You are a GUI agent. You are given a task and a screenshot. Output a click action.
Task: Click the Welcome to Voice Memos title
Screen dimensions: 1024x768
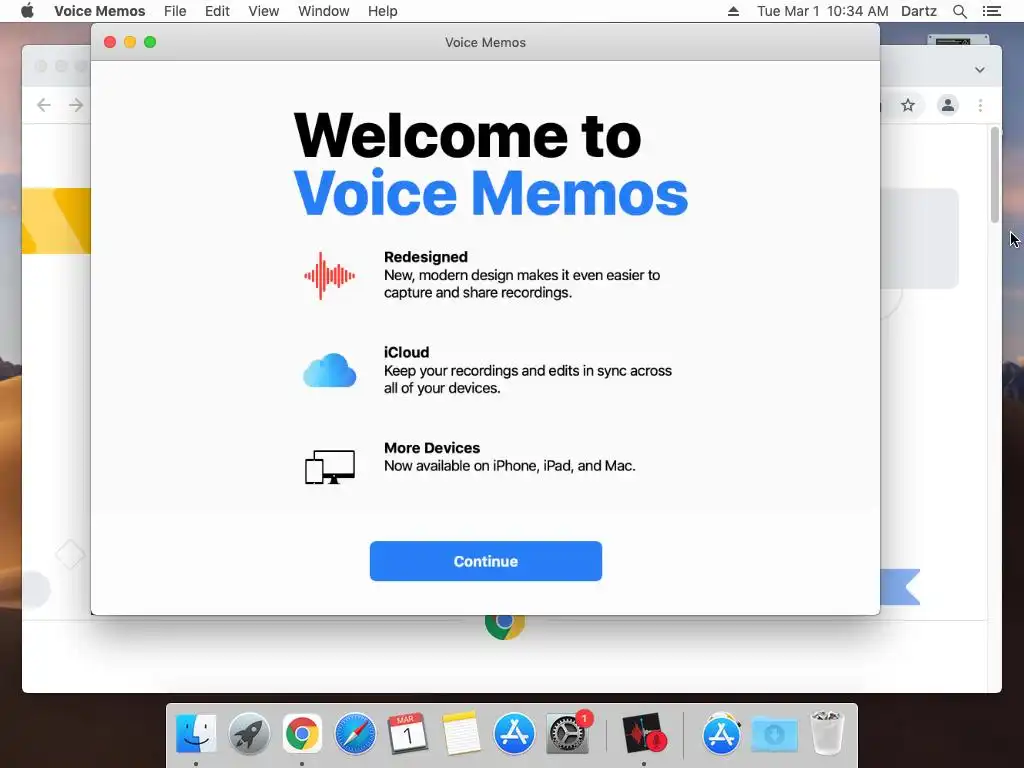coord(490,164)
